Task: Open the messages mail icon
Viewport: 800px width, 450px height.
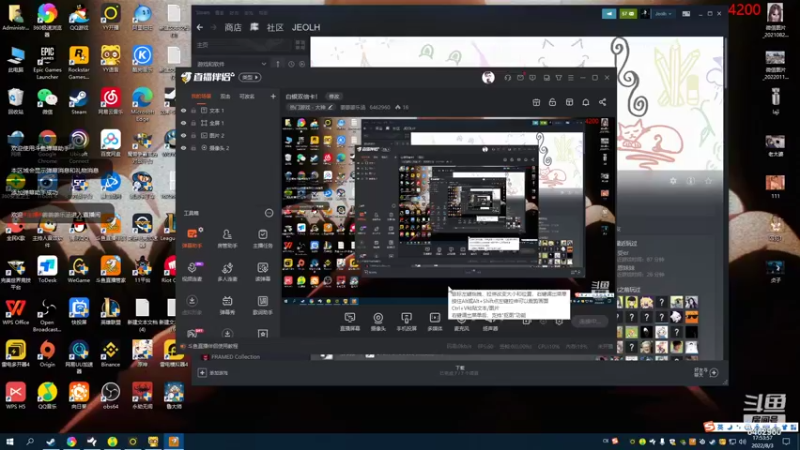Action: pyautogui.click(x=520, y=78)
